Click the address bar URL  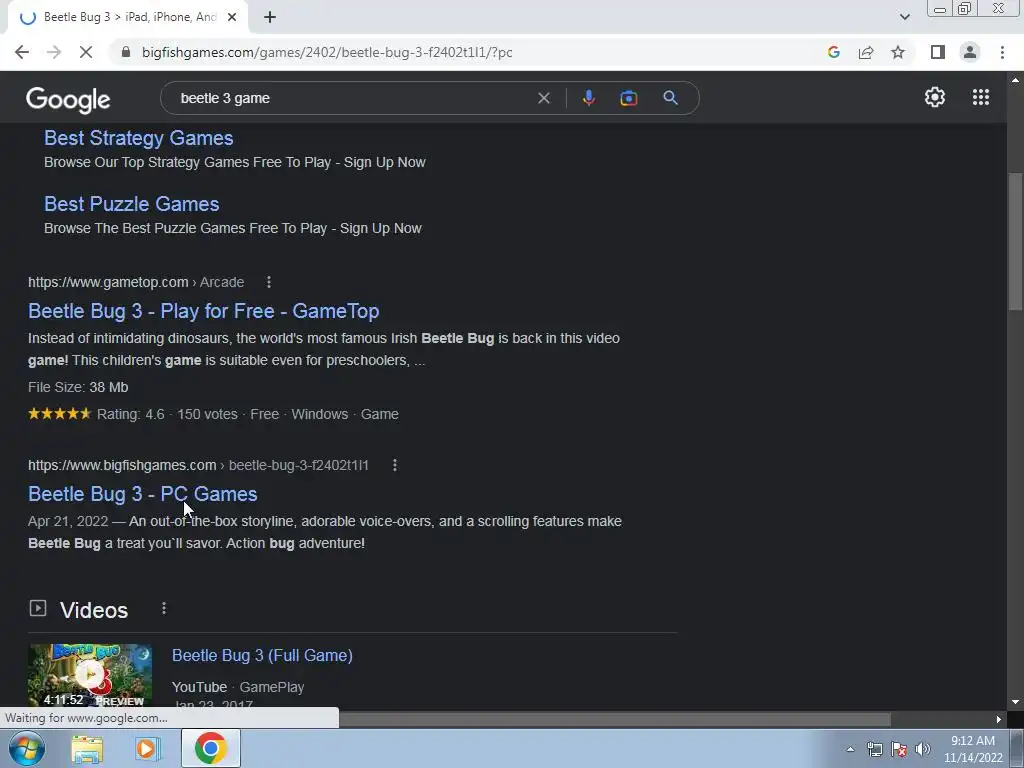point(327,52)
